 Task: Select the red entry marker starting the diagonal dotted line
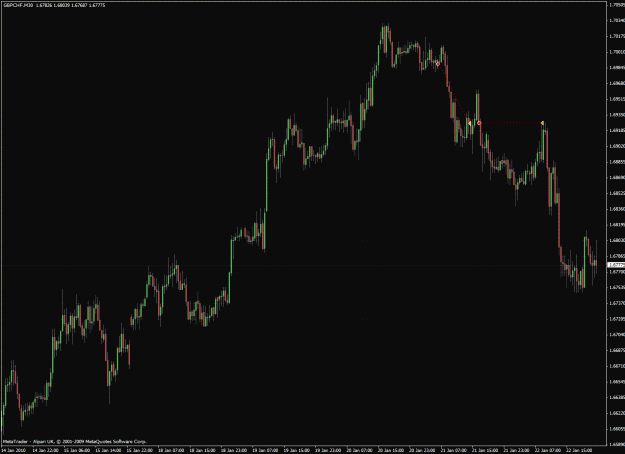click(438, 64)
